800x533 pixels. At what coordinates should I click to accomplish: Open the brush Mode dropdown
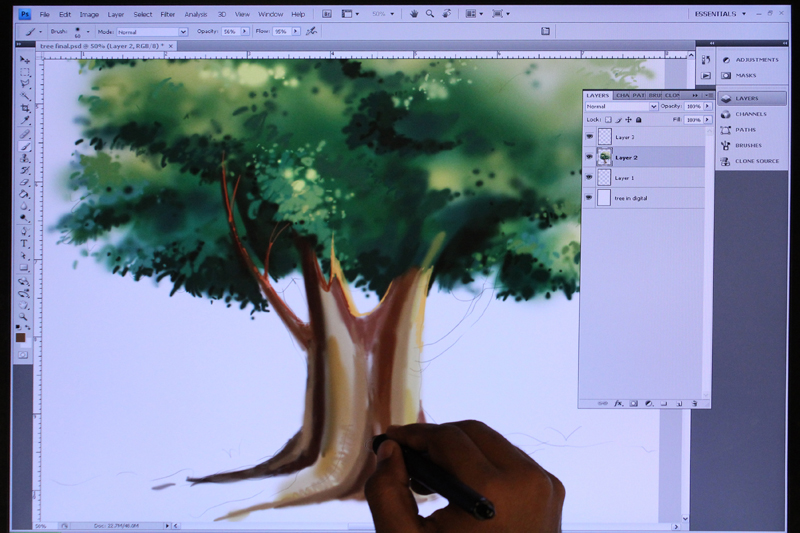153,32
